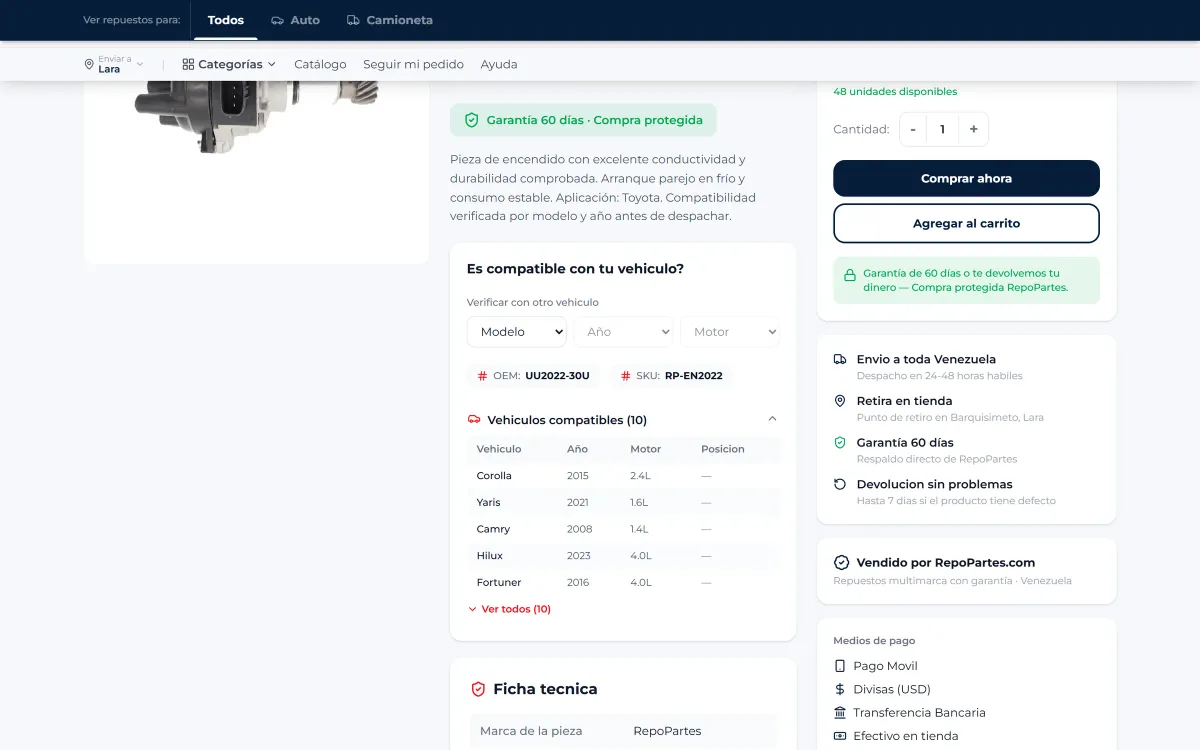Open the Ayuda page
Image resolution: width=1200 pixels, height=750 pixels.
coord(499,64)
